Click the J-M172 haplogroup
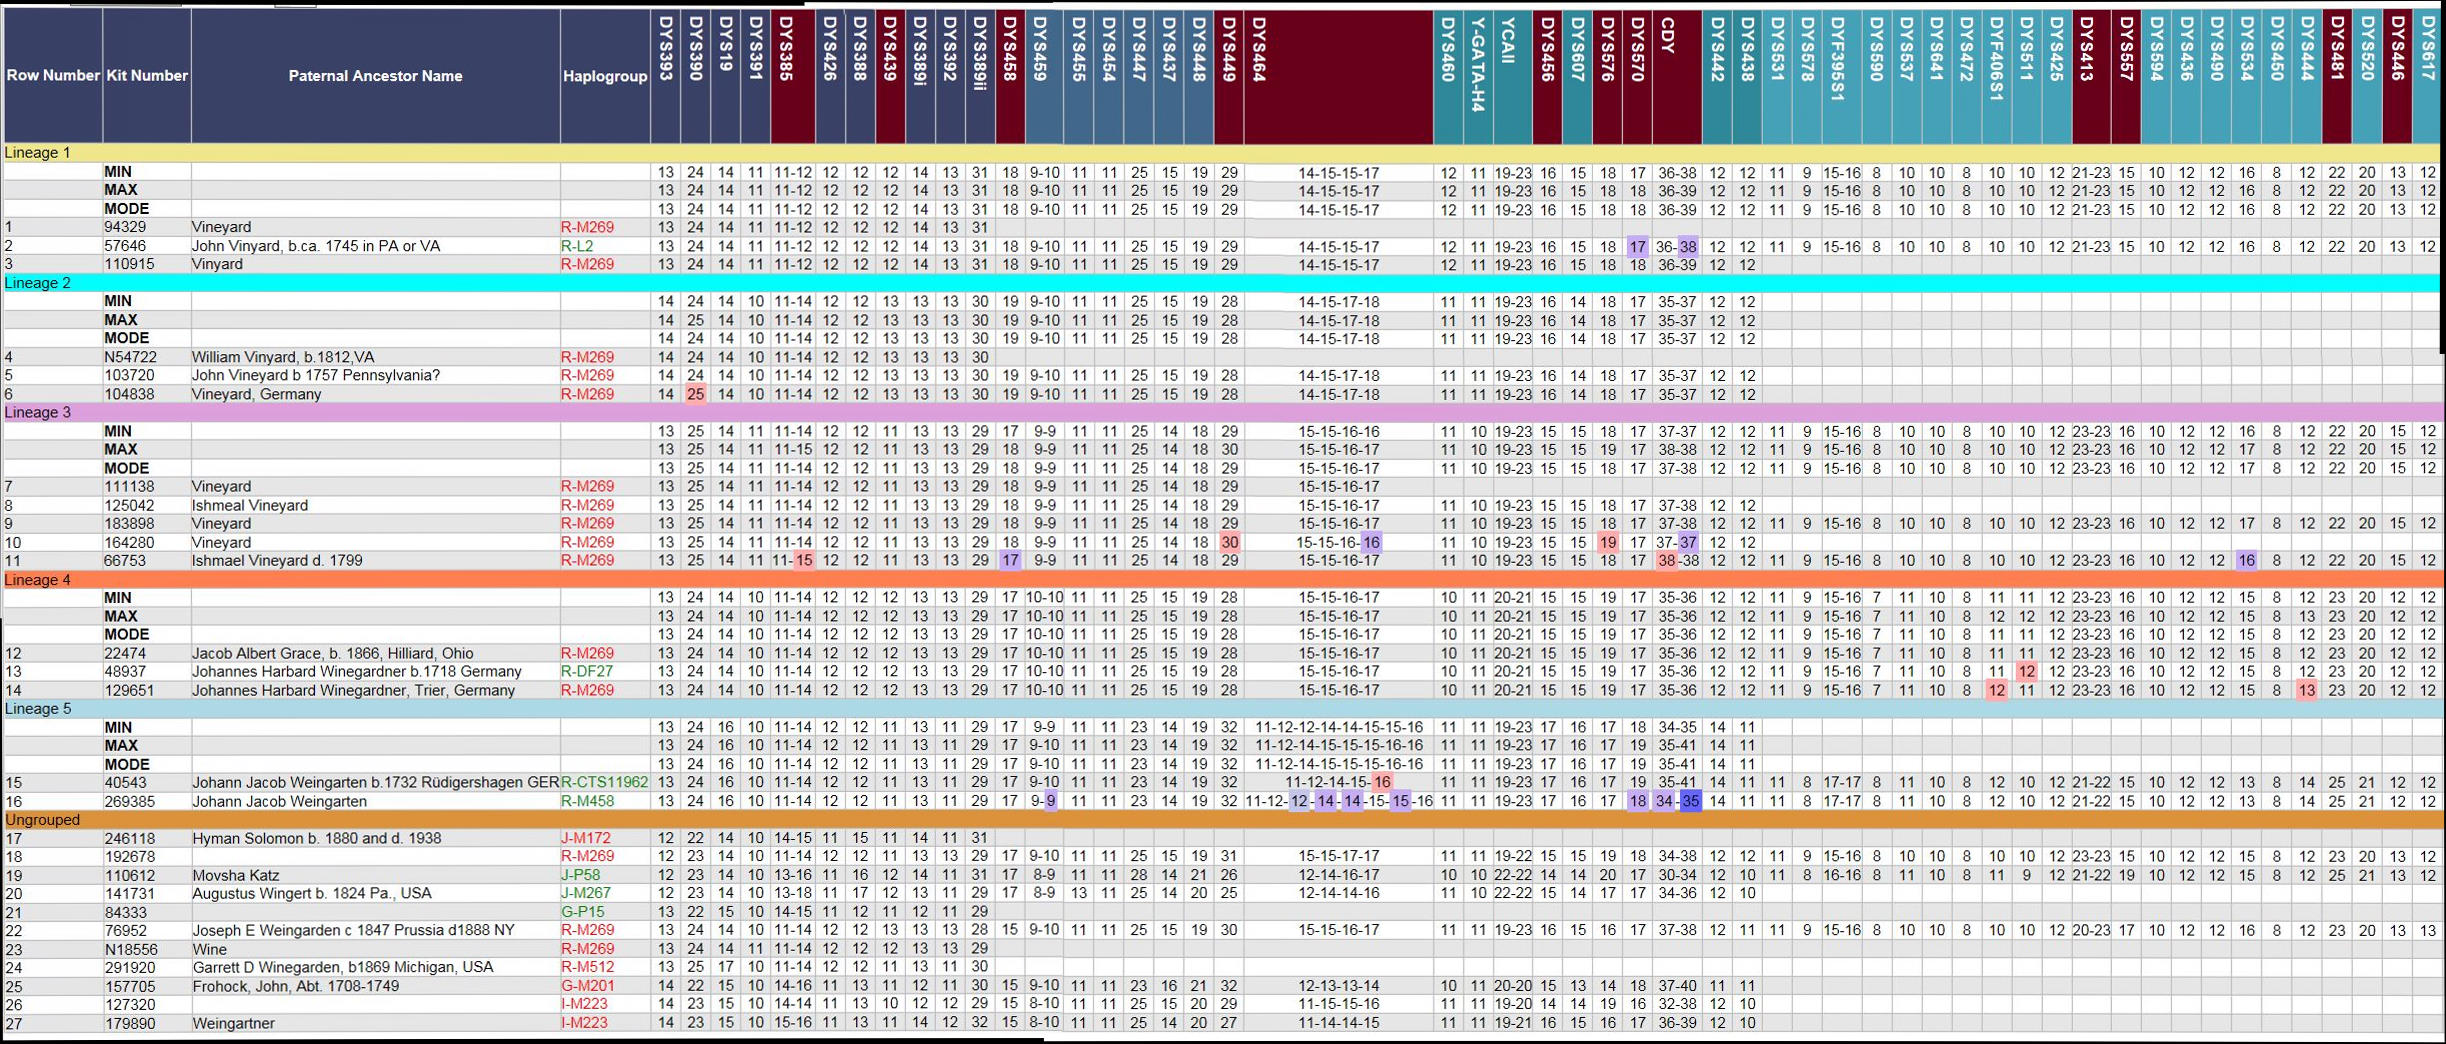The height and width of the screenshot is (1044, 2446). (586, 838)
